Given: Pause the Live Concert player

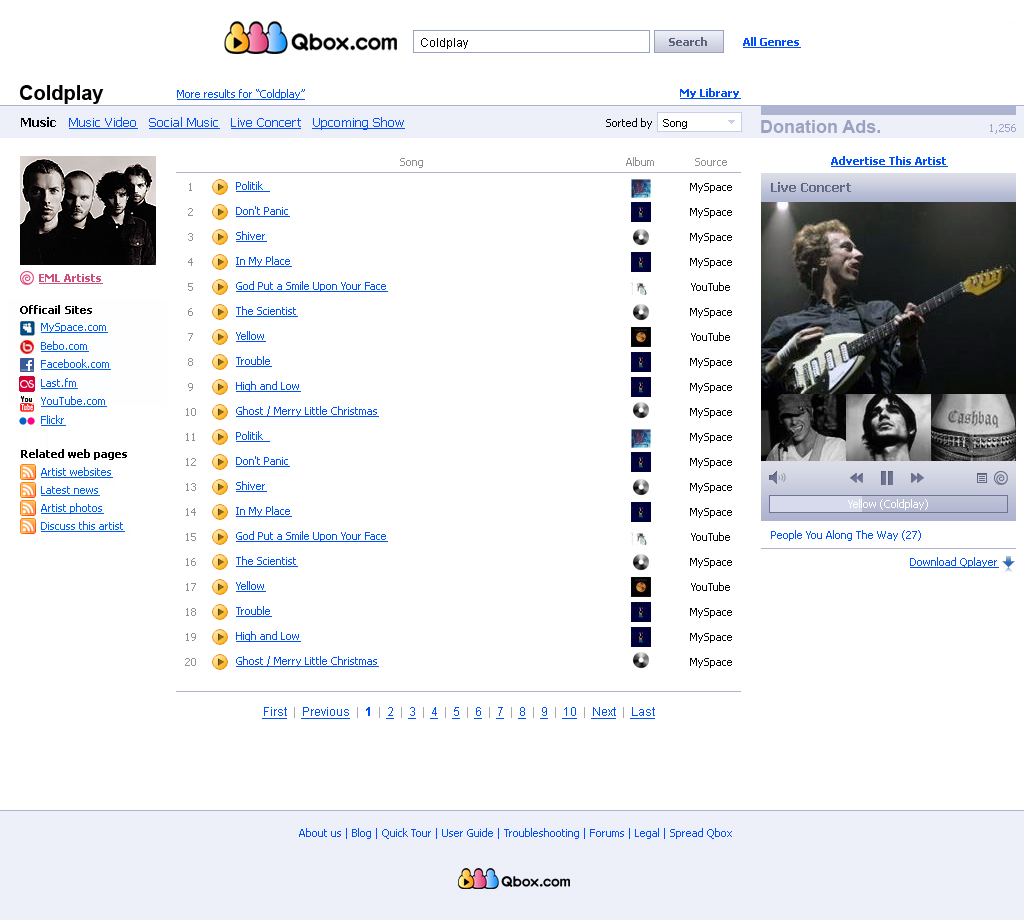Looking at the screenshot, I should coord(886,478).
